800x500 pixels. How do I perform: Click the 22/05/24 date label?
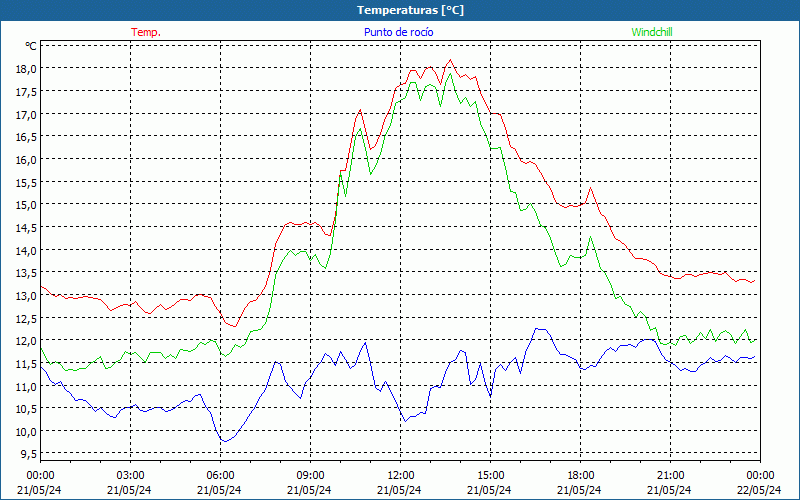759,490
